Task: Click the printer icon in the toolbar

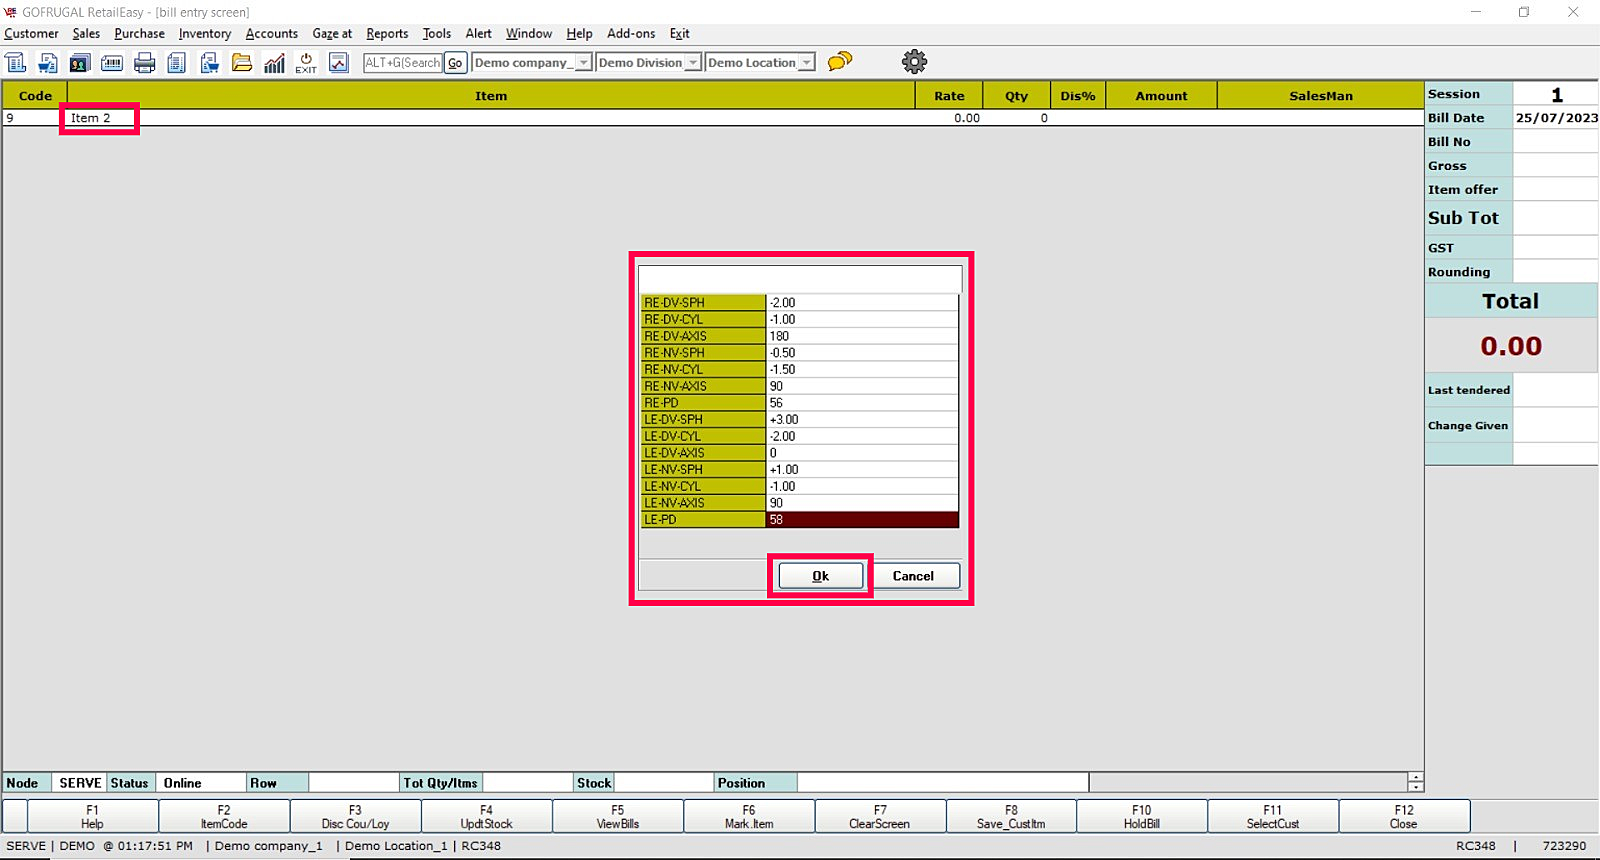Action: click(x=145, y=62)
